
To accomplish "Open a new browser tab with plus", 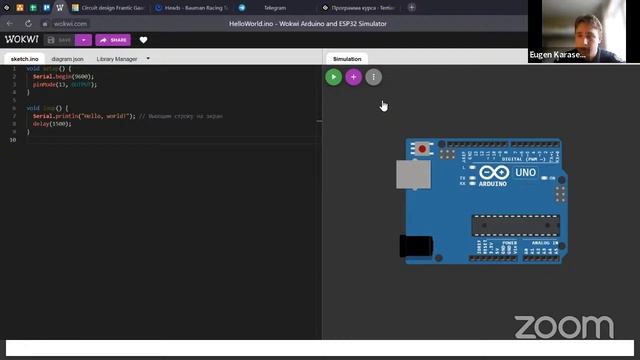I will tap(411, 7).
